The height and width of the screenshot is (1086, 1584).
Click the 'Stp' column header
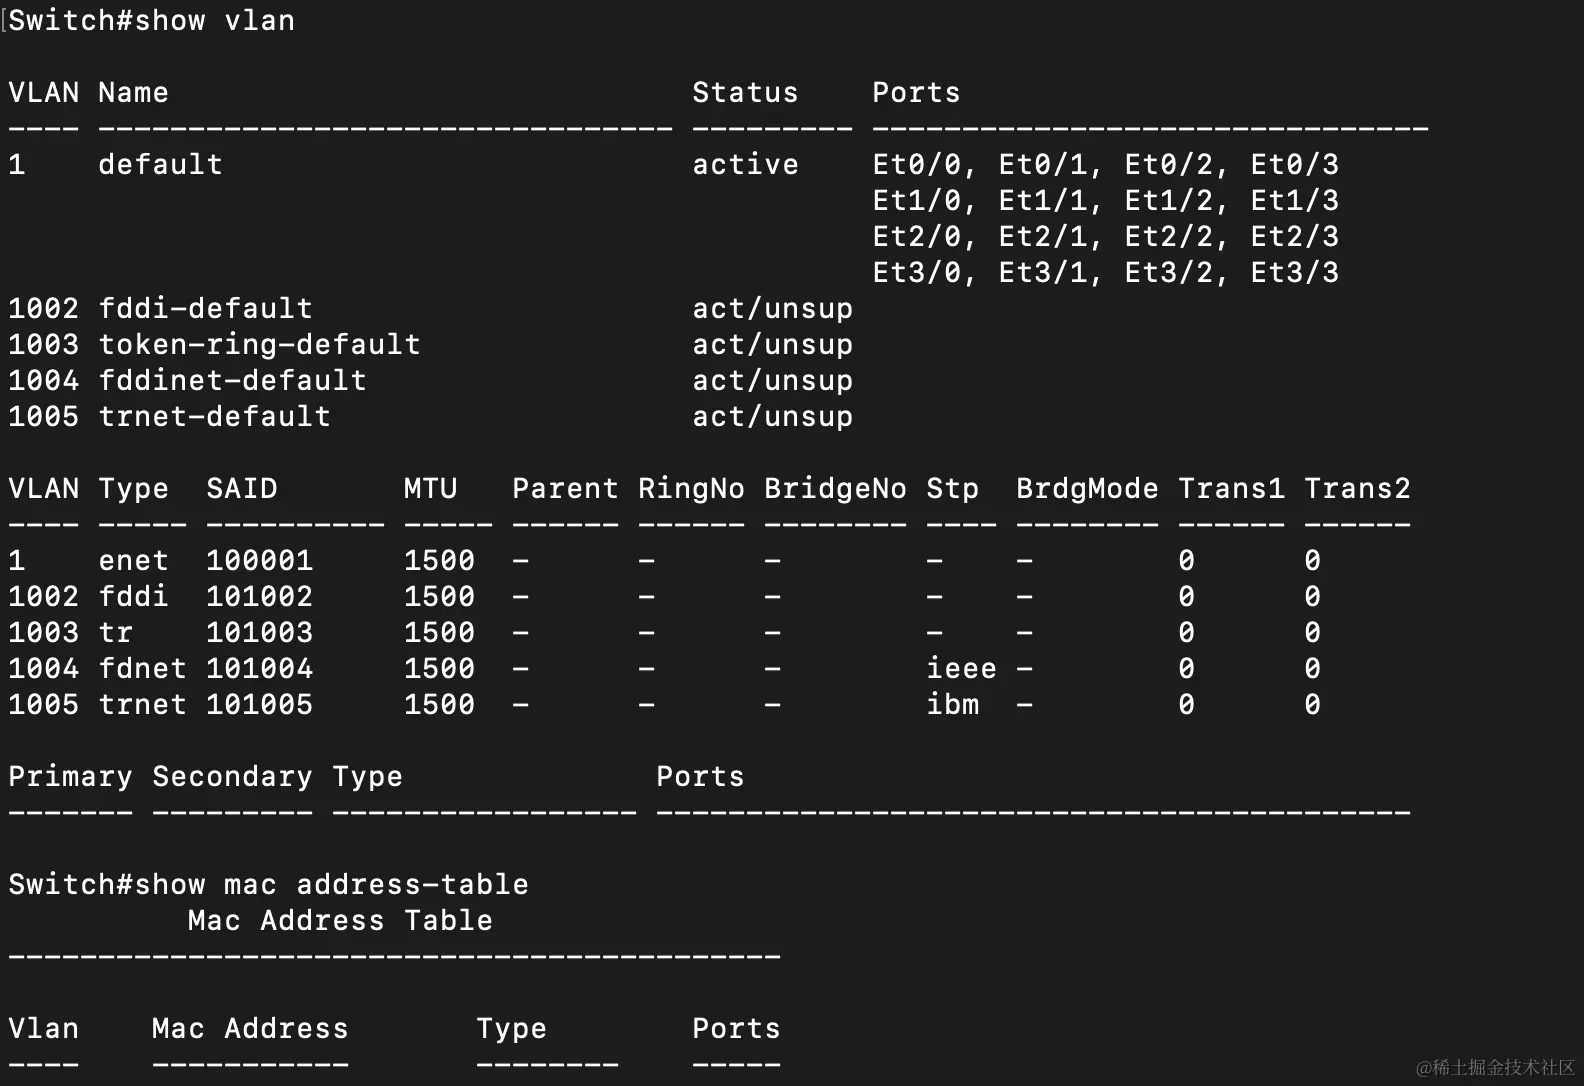pyautogui.click(x=953, y=489)
